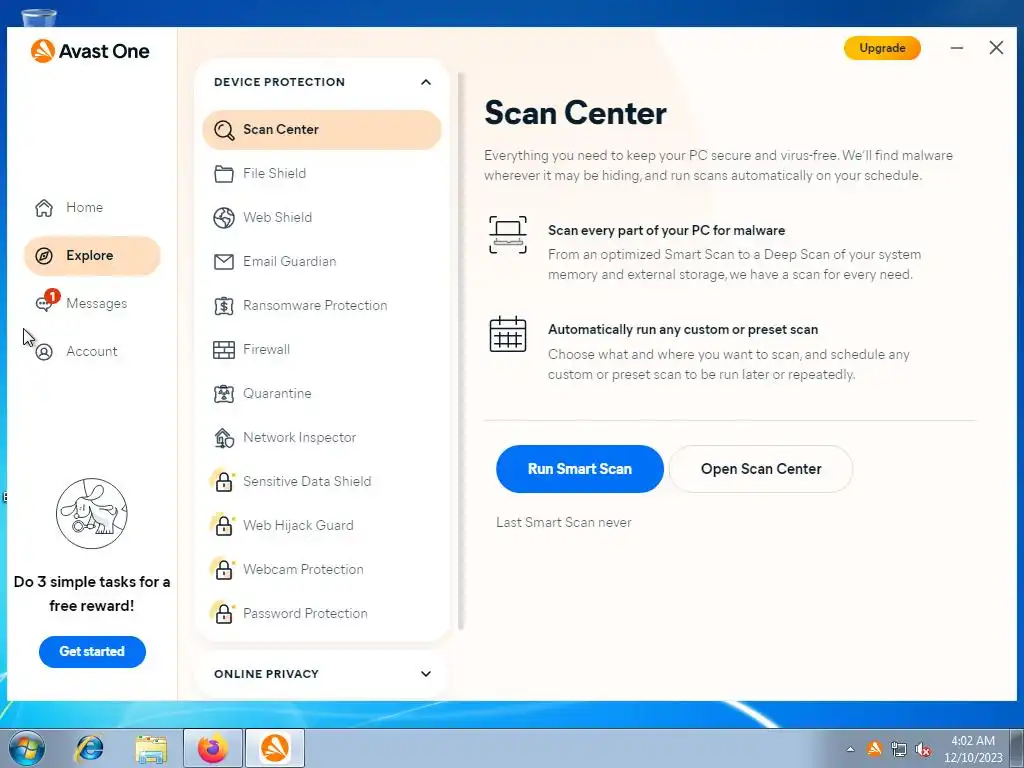
Task: Click the Webcam Protection lock icon
Action: pyautogui.click(x=223, y=570)
